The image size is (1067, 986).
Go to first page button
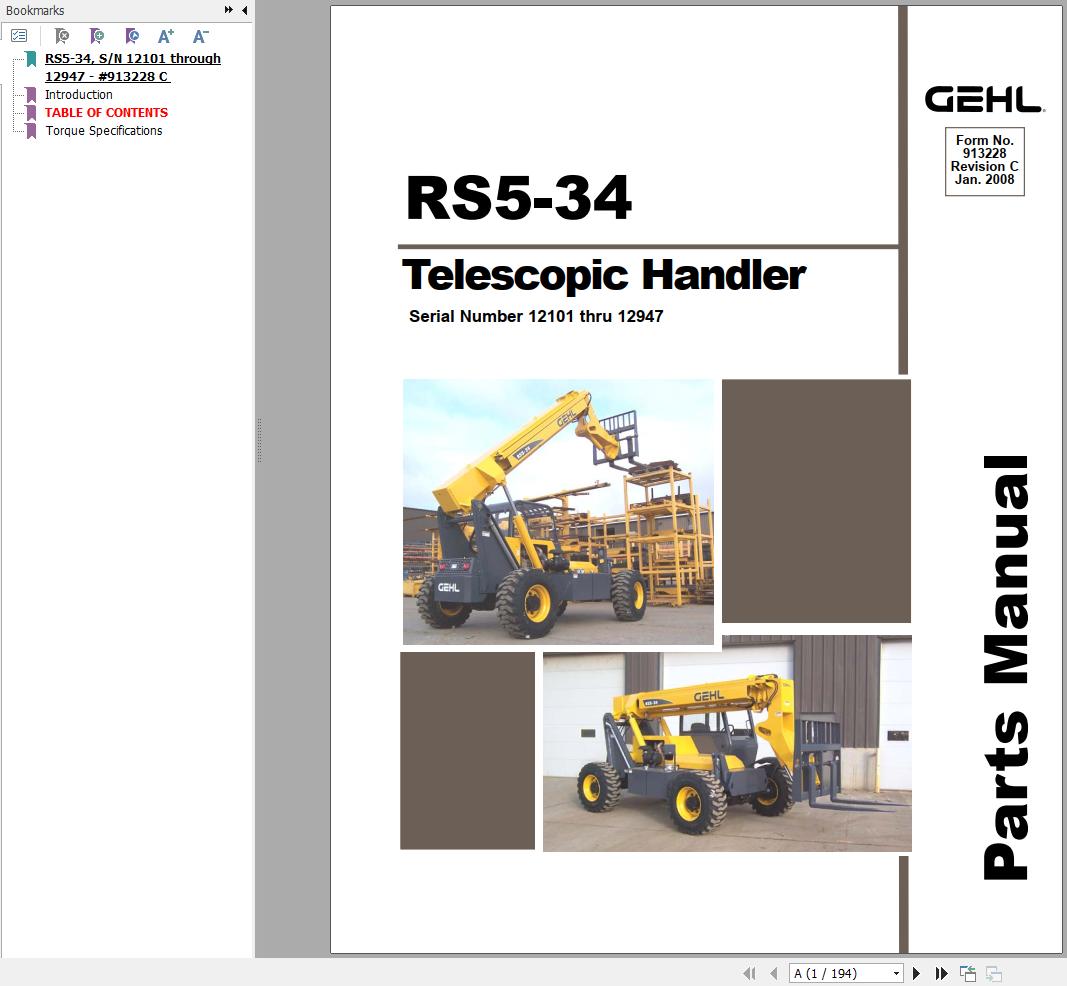coord(749,974)
